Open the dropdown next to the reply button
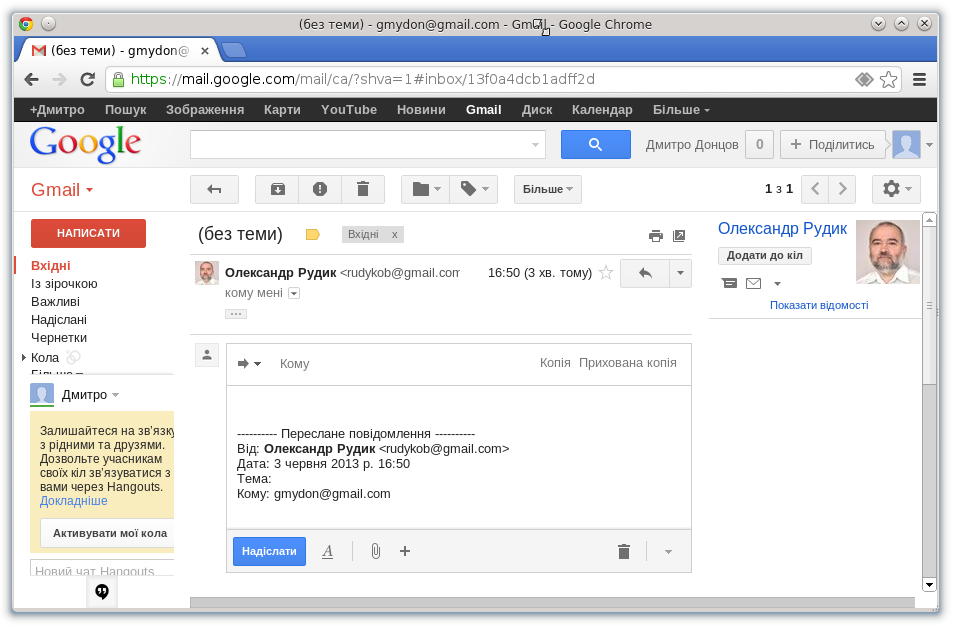Viewport: 953px width, 627px height. tap(680, 273)
